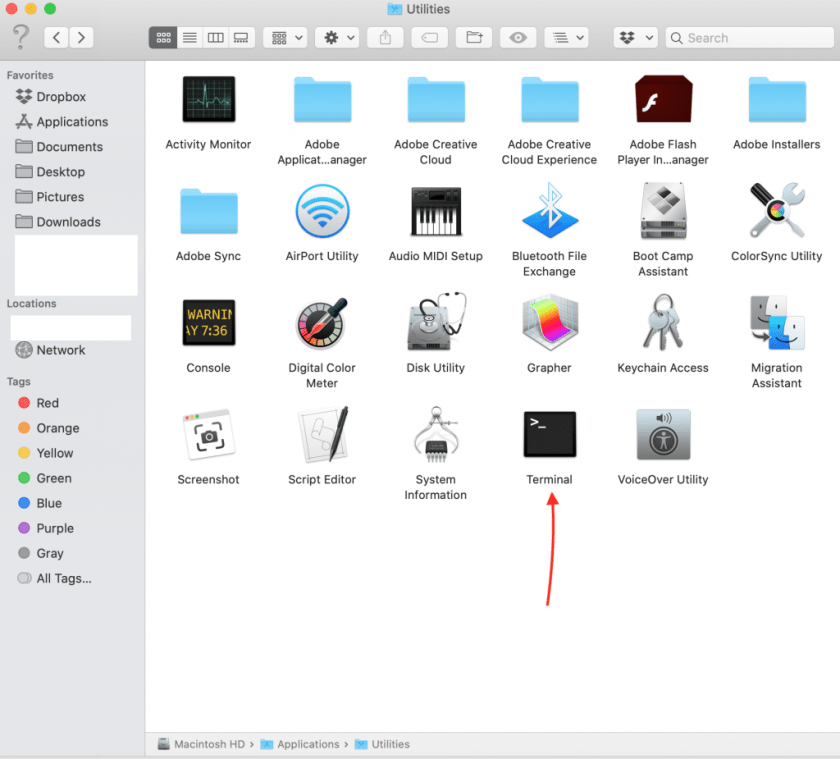Viewport: 840px width, 759px height.
Task: Open the Adobe Creative Cloud folder
Action: tap(436, 101)
